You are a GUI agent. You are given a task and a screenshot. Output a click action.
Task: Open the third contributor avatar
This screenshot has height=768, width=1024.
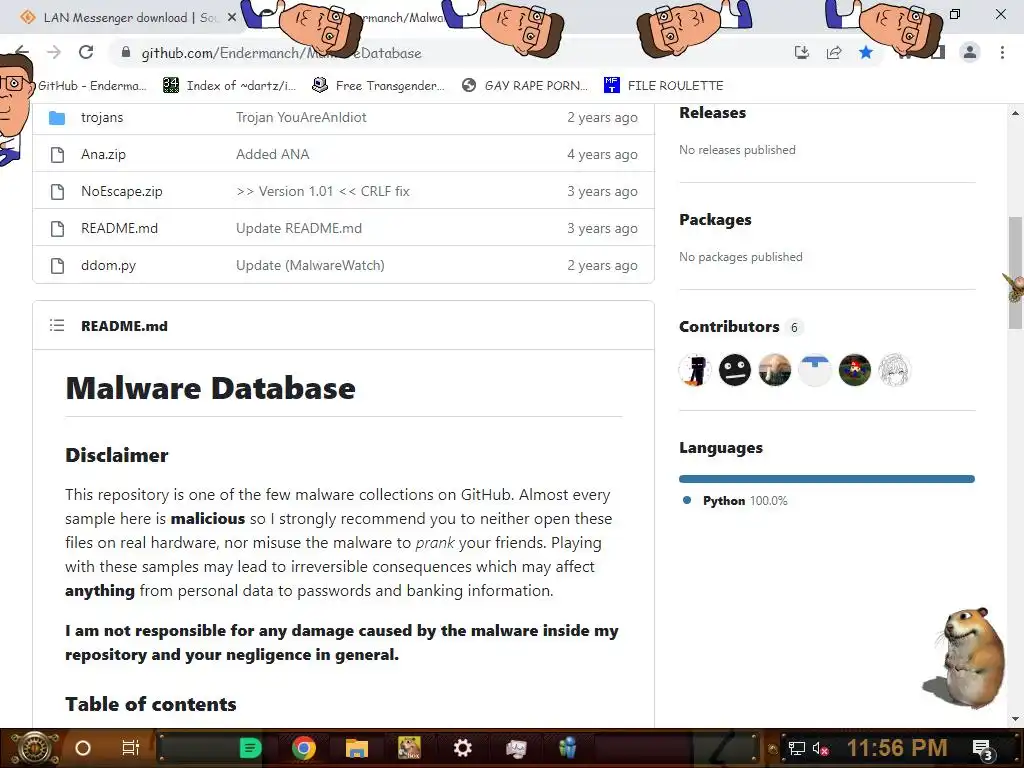[775, 370]
